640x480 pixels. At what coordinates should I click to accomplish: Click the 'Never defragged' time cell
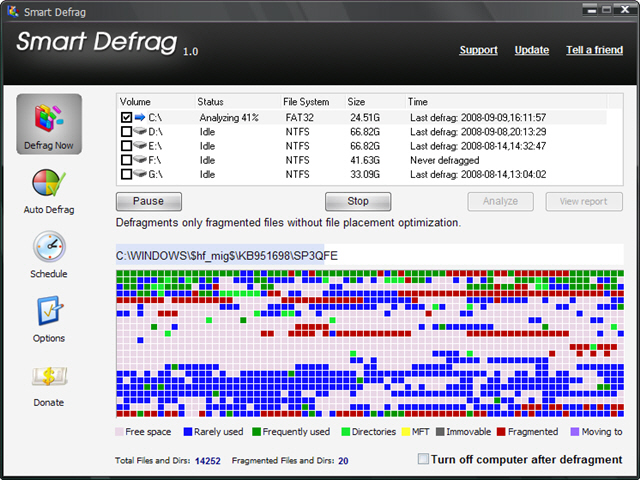click(444, 160)
